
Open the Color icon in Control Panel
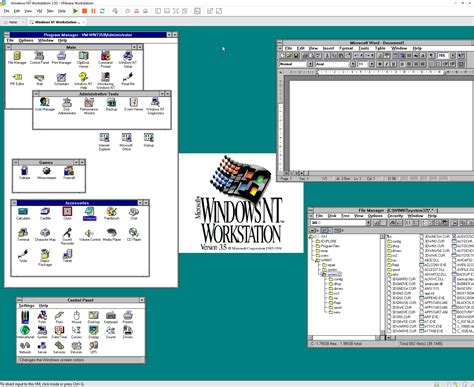[x=25, y=317]
